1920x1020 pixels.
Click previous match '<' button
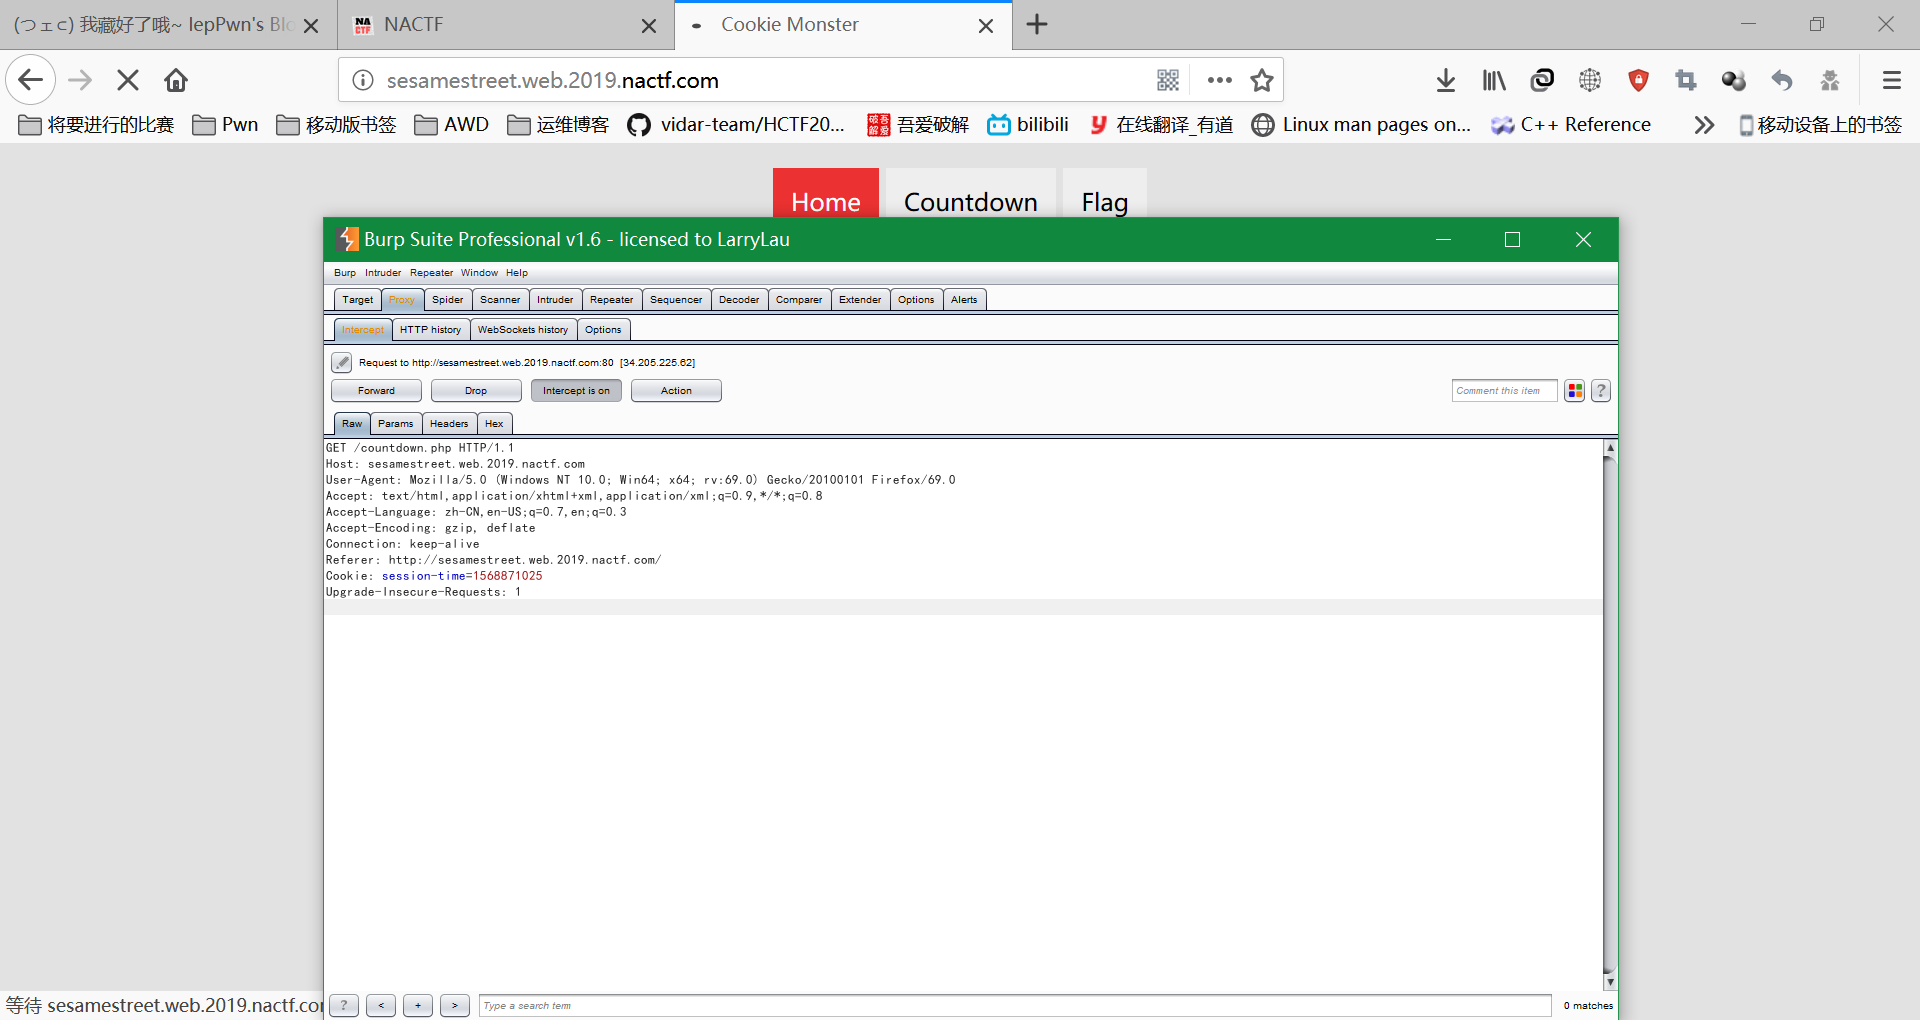click(381, 1006)
